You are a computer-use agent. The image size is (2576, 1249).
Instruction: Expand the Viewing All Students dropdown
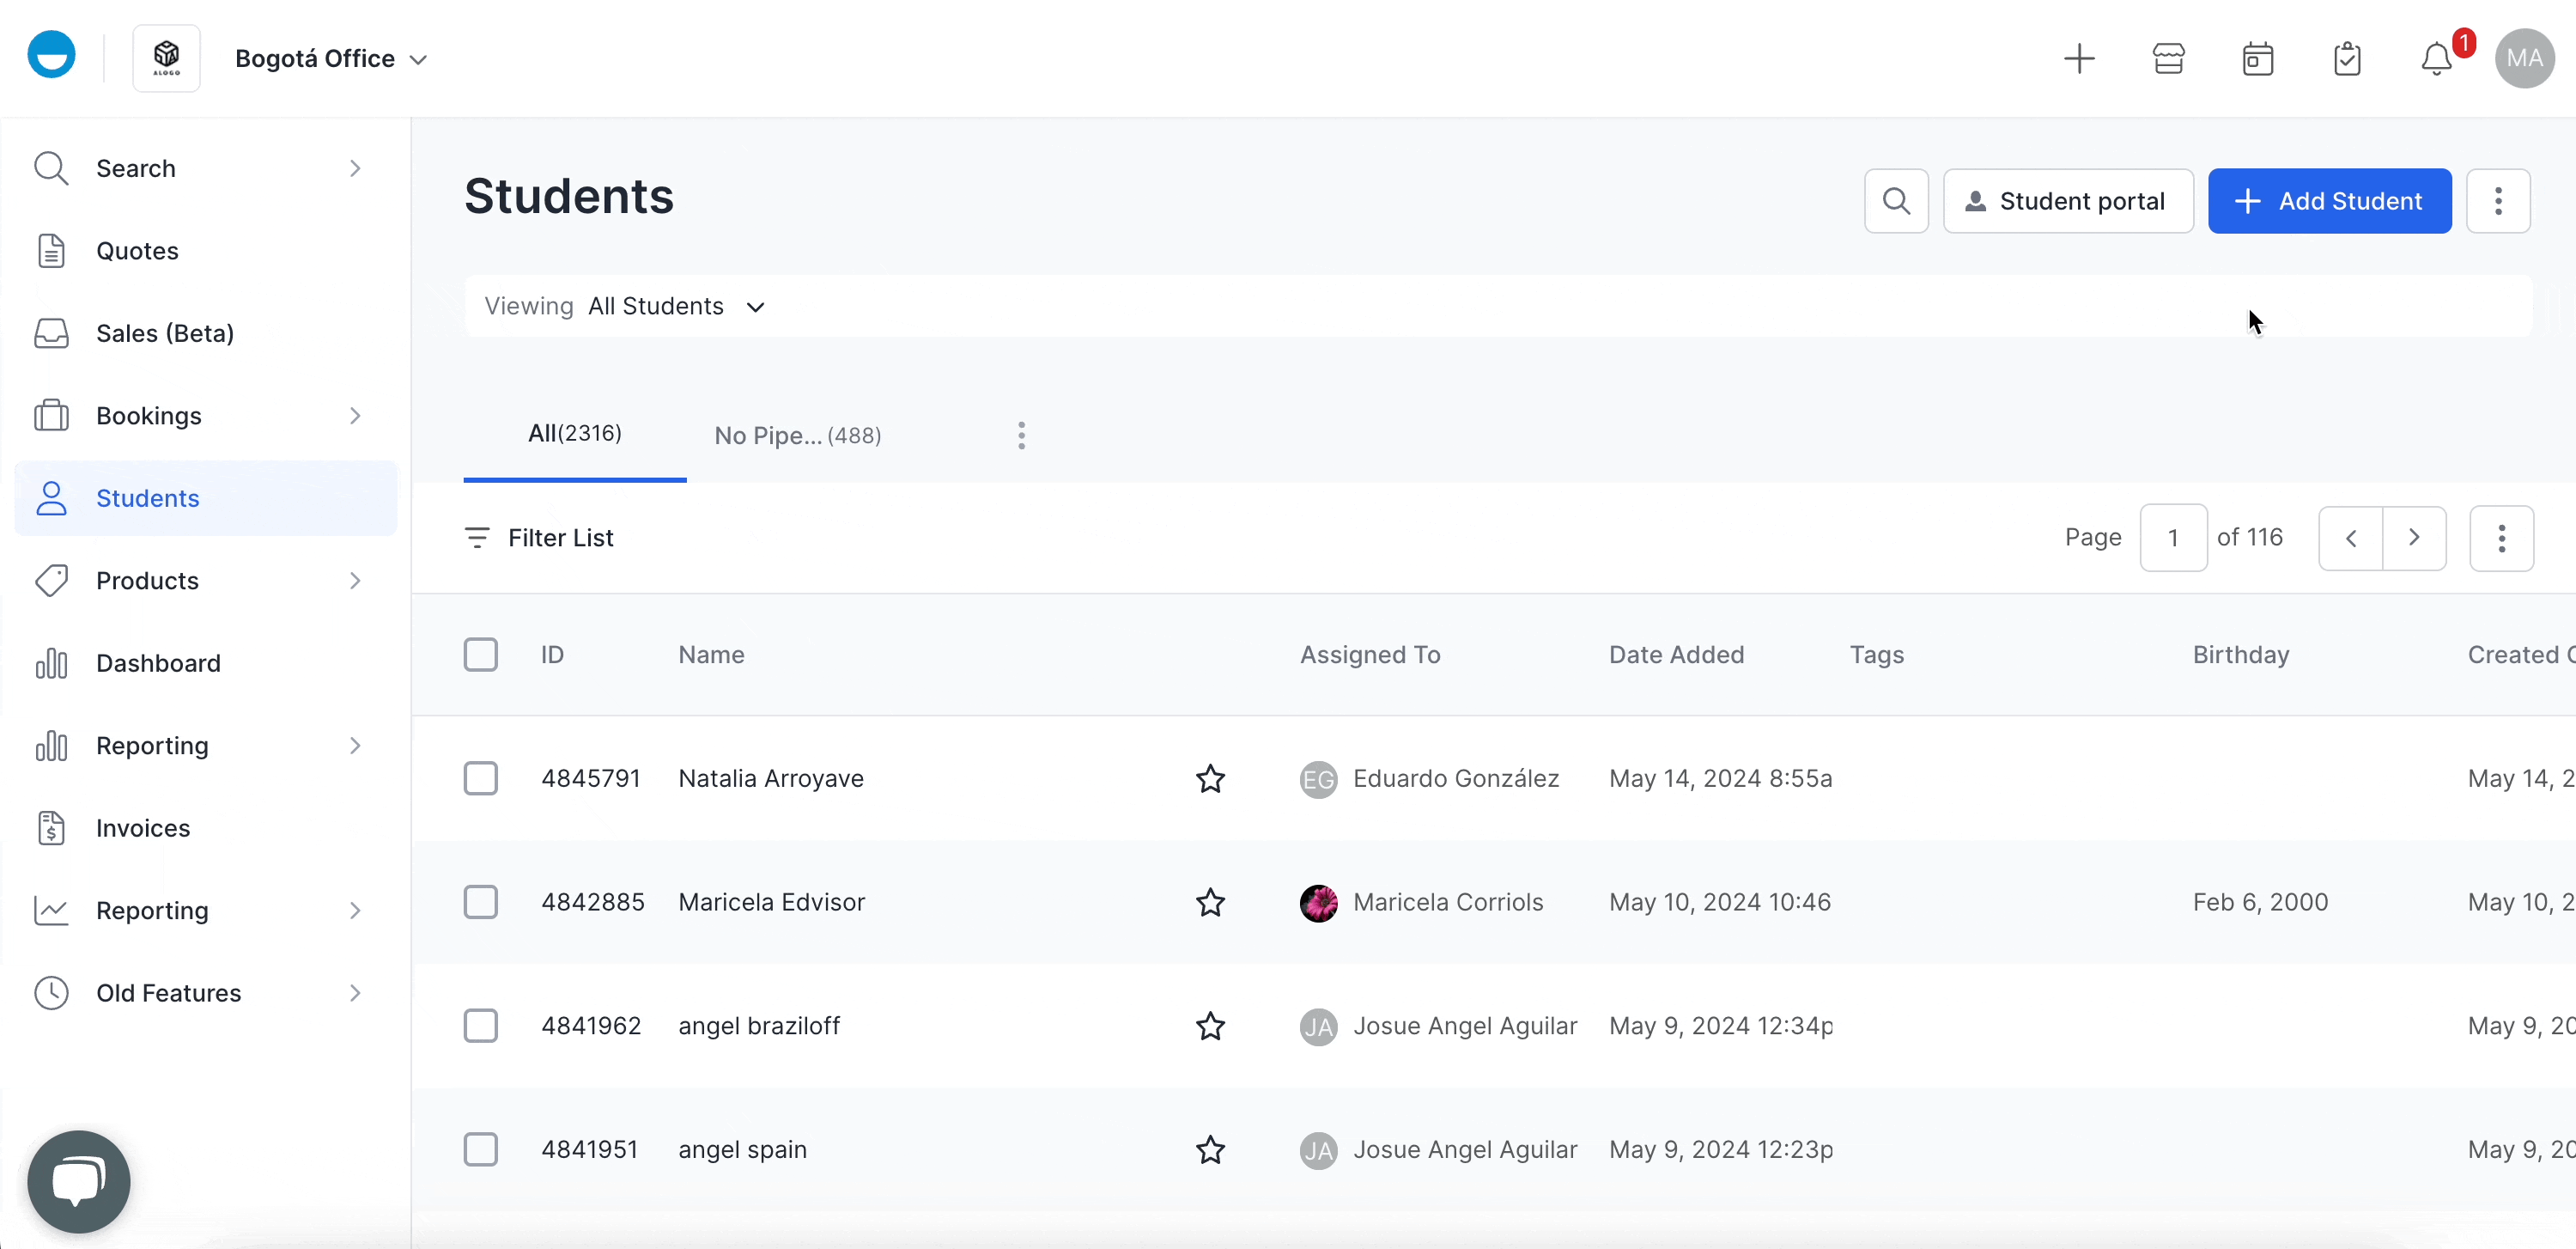click(x=676, y=307)
